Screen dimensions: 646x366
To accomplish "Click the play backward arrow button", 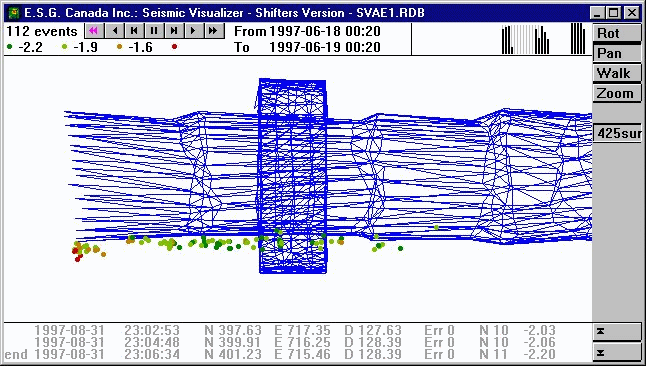I will (x=115, y=30).
